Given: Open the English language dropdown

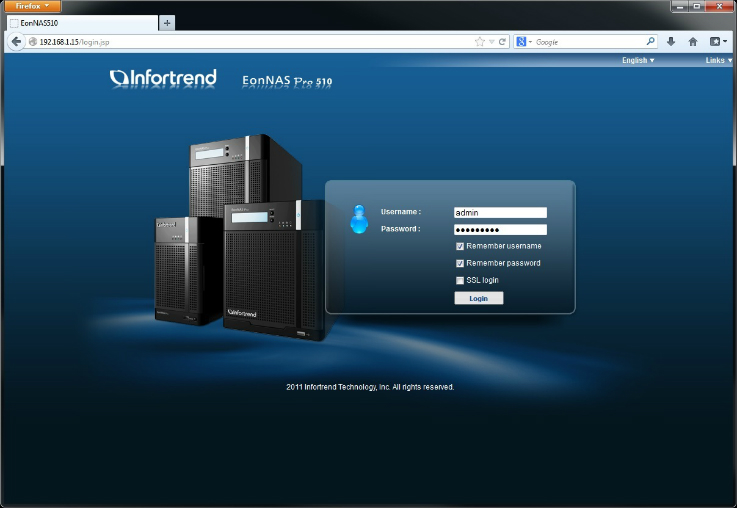Looking at the screenshot, I should (638, 60).
